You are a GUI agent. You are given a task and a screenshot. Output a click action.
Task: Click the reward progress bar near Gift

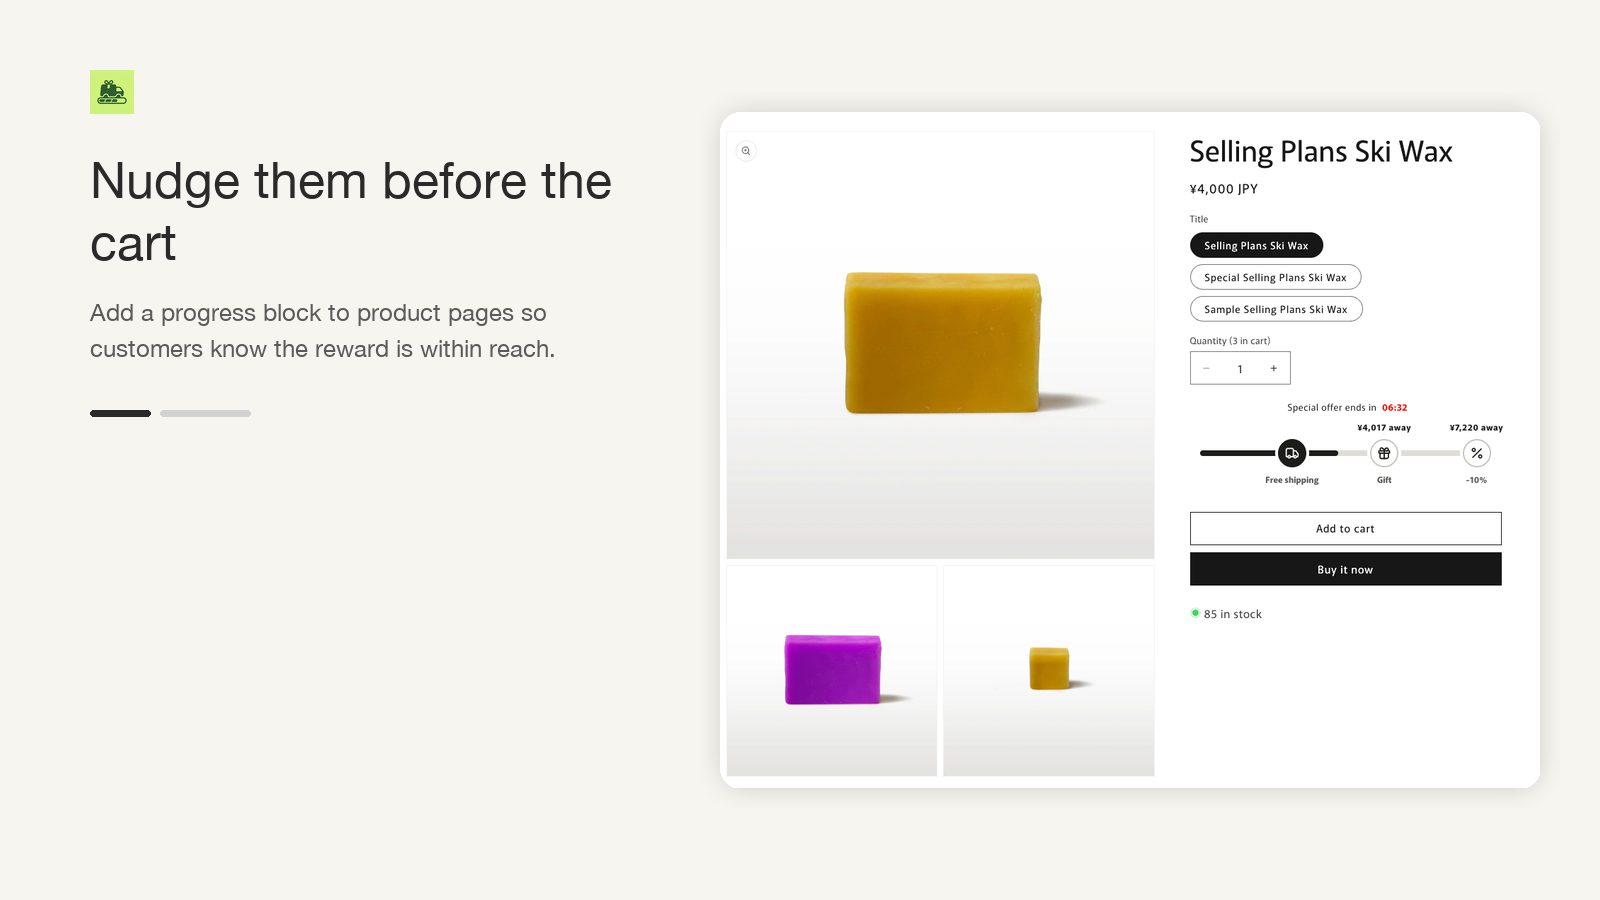pyautogui.click(x=1338, y=453)
